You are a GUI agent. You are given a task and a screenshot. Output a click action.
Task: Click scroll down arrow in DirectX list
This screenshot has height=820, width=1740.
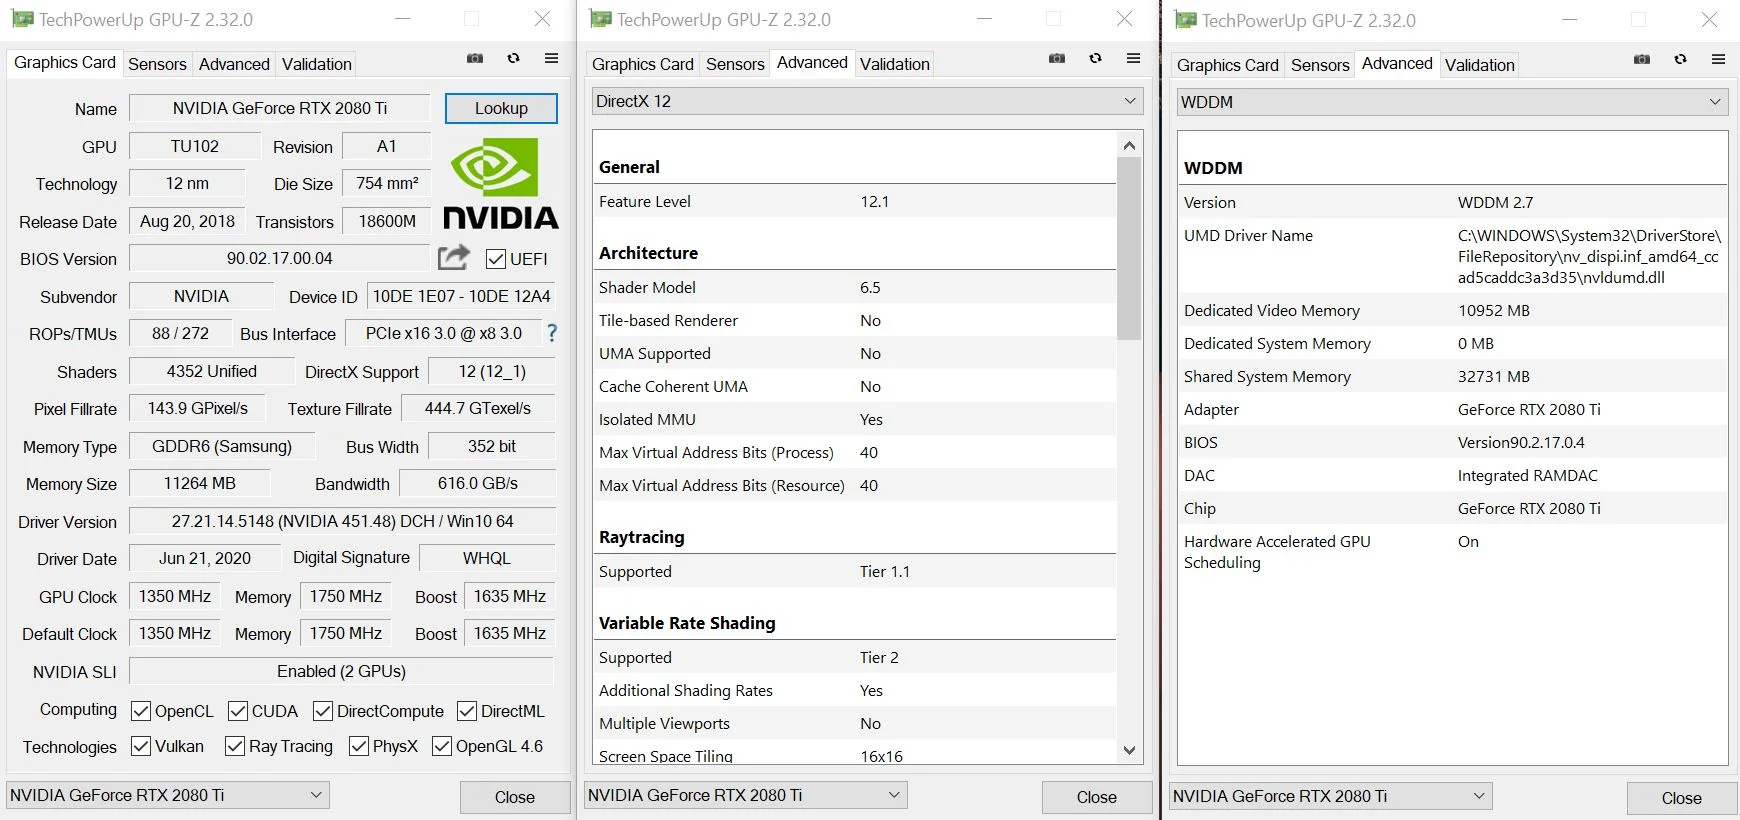1129,750
